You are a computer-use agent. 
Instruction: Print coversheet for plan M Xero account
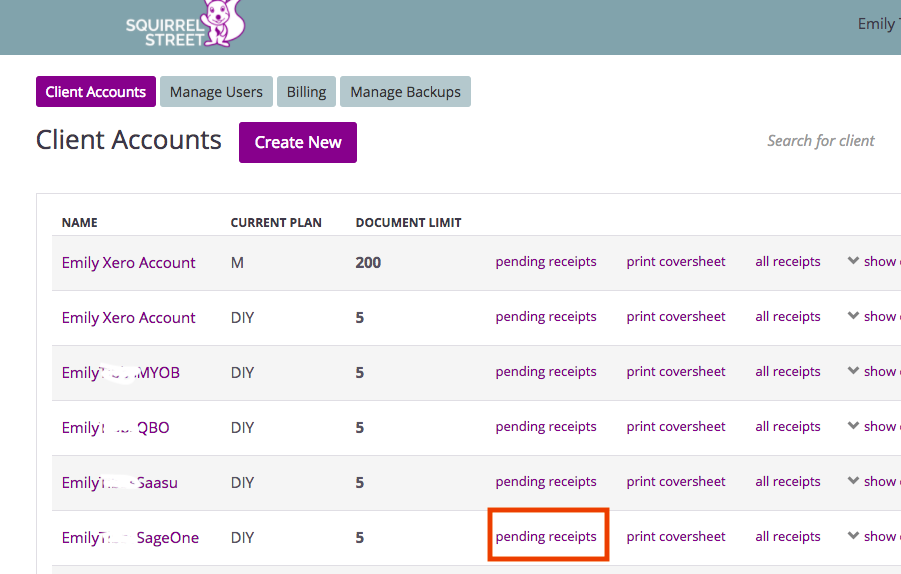(676, 261)
